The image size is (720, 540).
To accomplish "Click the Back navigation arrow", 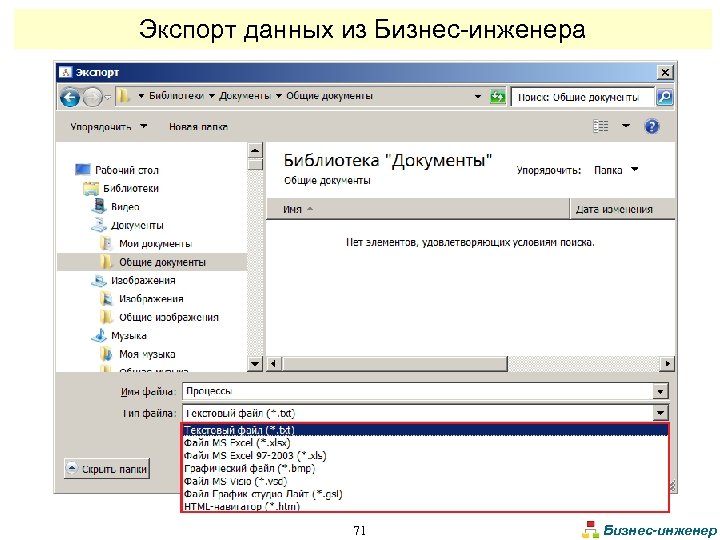I will pyautogui.click(x=70, y=97).
